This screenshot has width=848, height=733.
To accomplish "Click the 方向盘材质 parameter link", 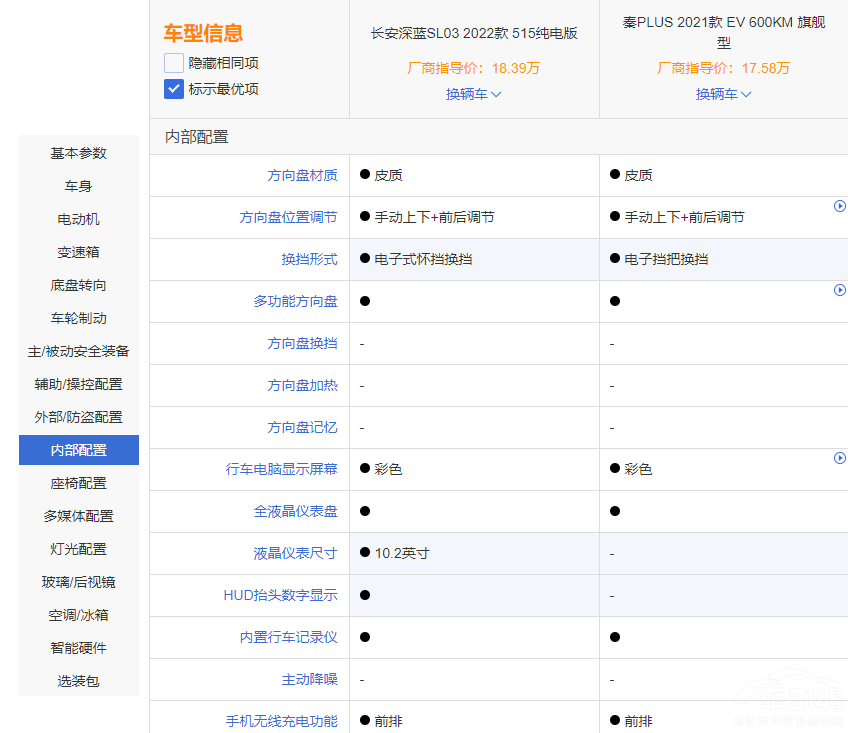I will 302,175.
